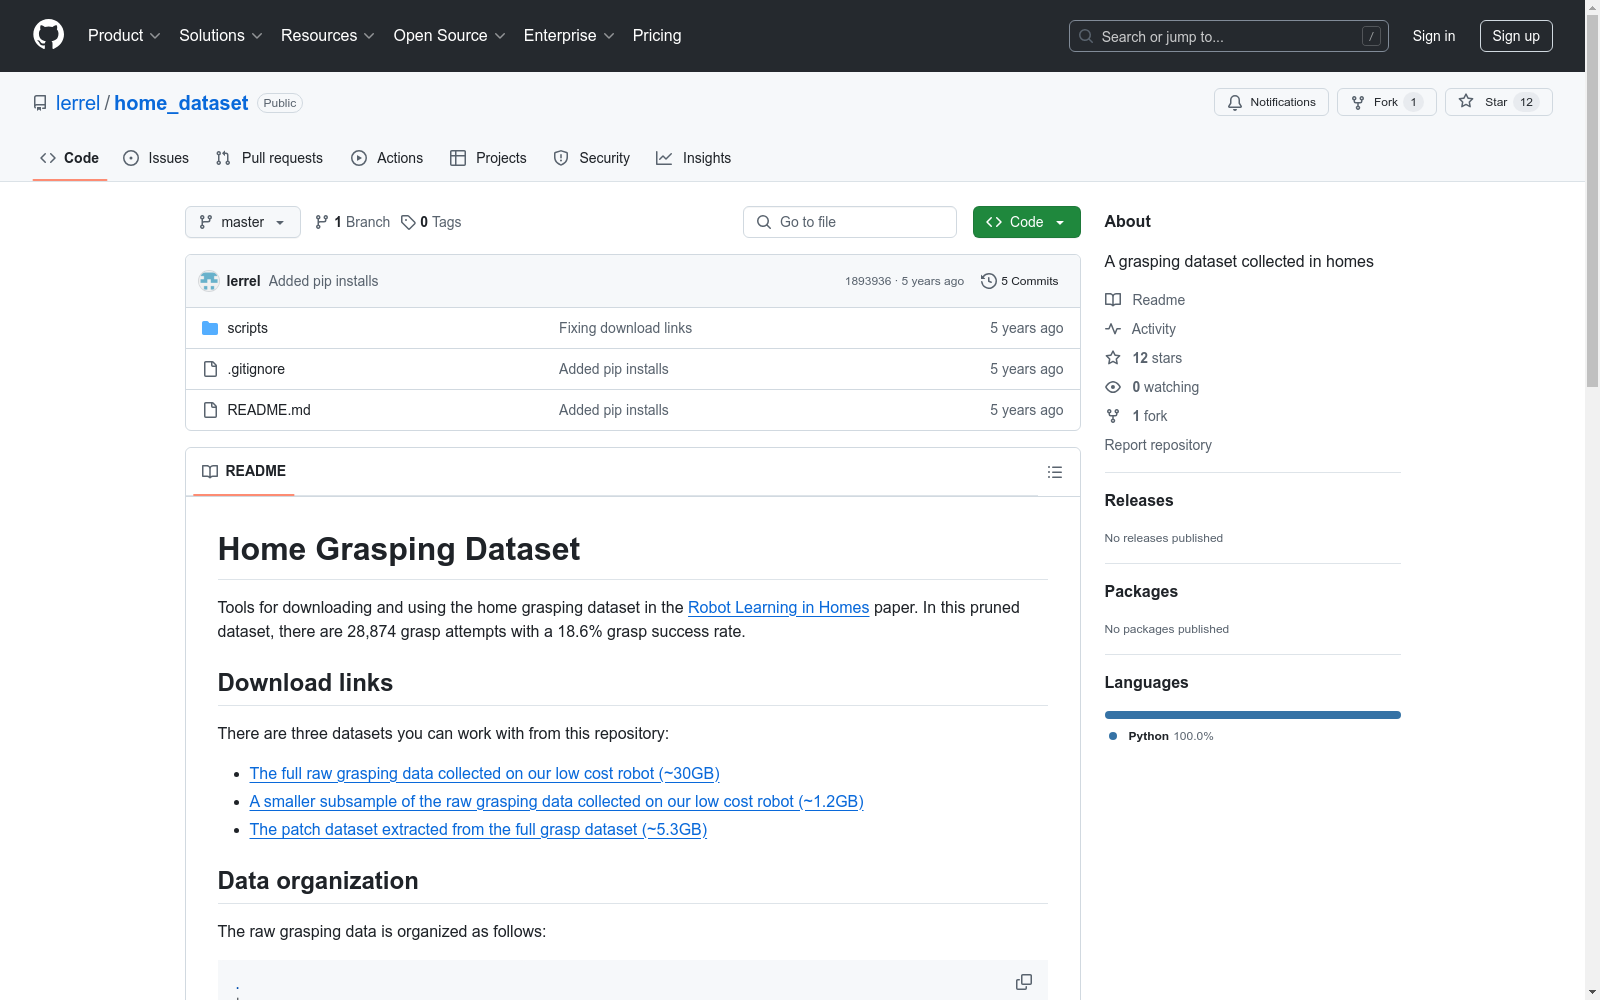Open the Resources dropdown
This screenshot has height=1000, width=1600.
click(328, 35)
